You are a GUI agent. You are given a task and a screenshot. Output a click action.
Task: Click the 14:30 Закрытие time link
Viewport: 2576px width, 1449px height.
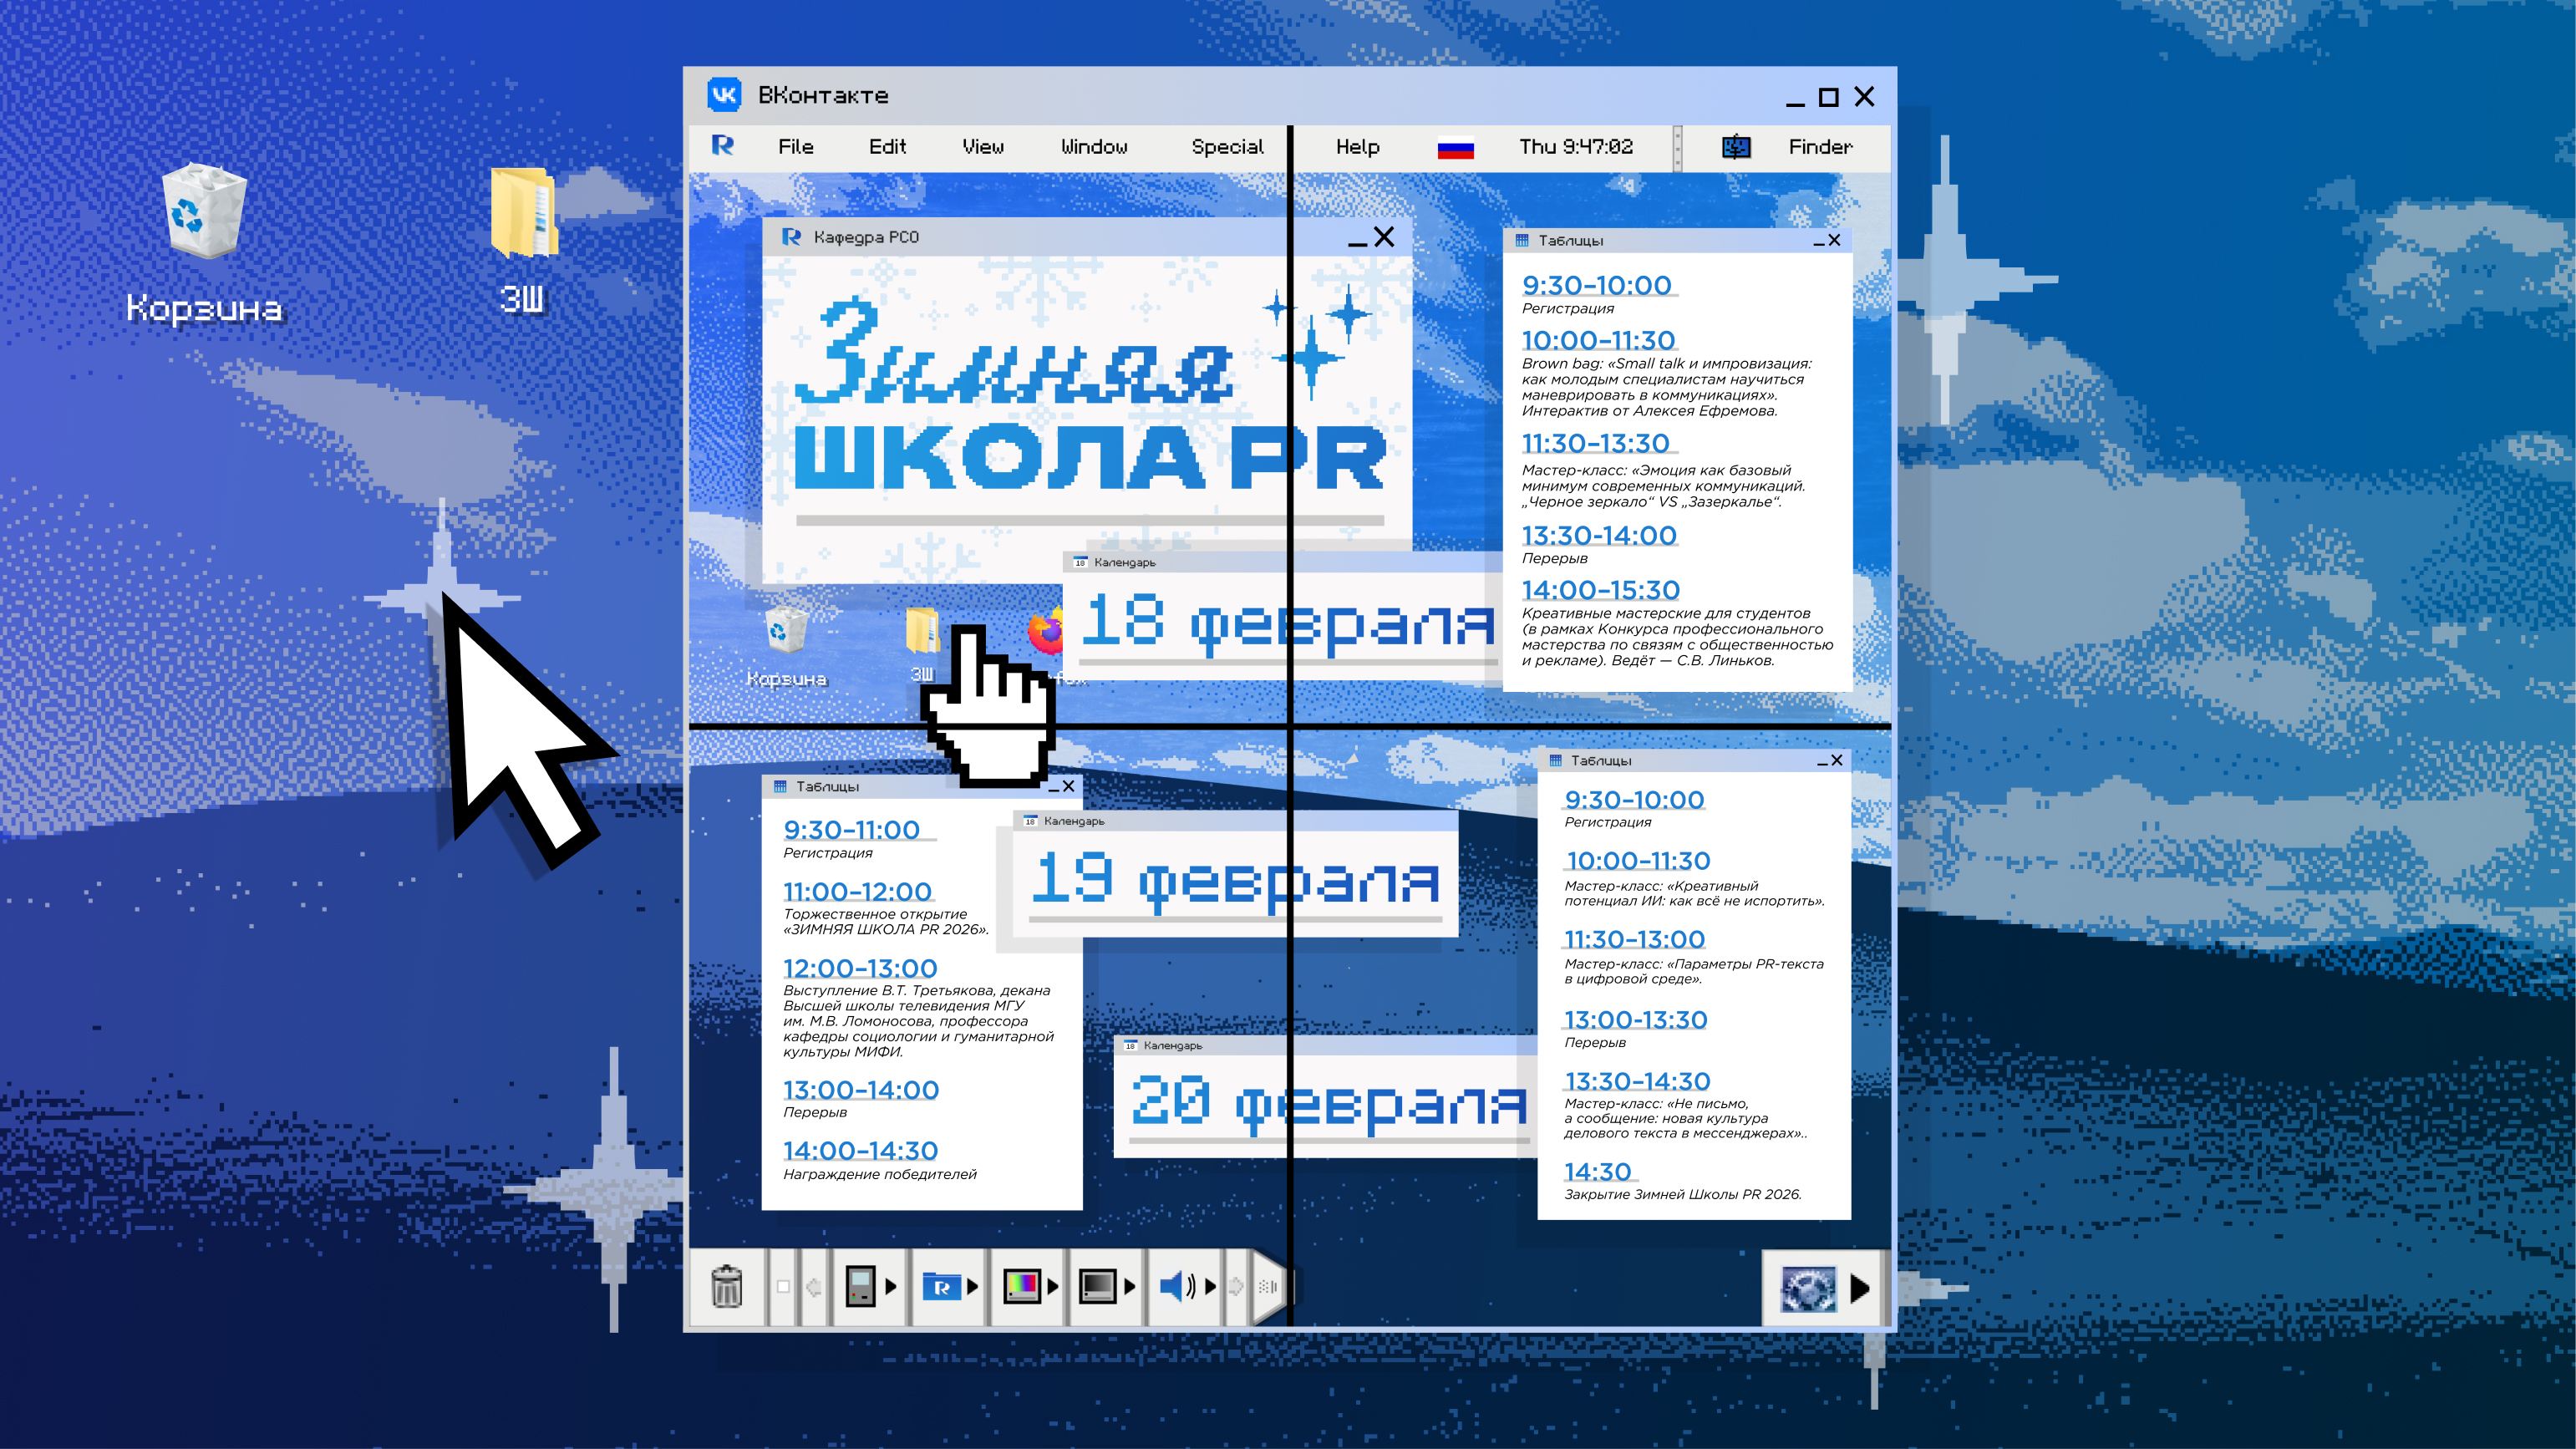click(1598, 1171)
